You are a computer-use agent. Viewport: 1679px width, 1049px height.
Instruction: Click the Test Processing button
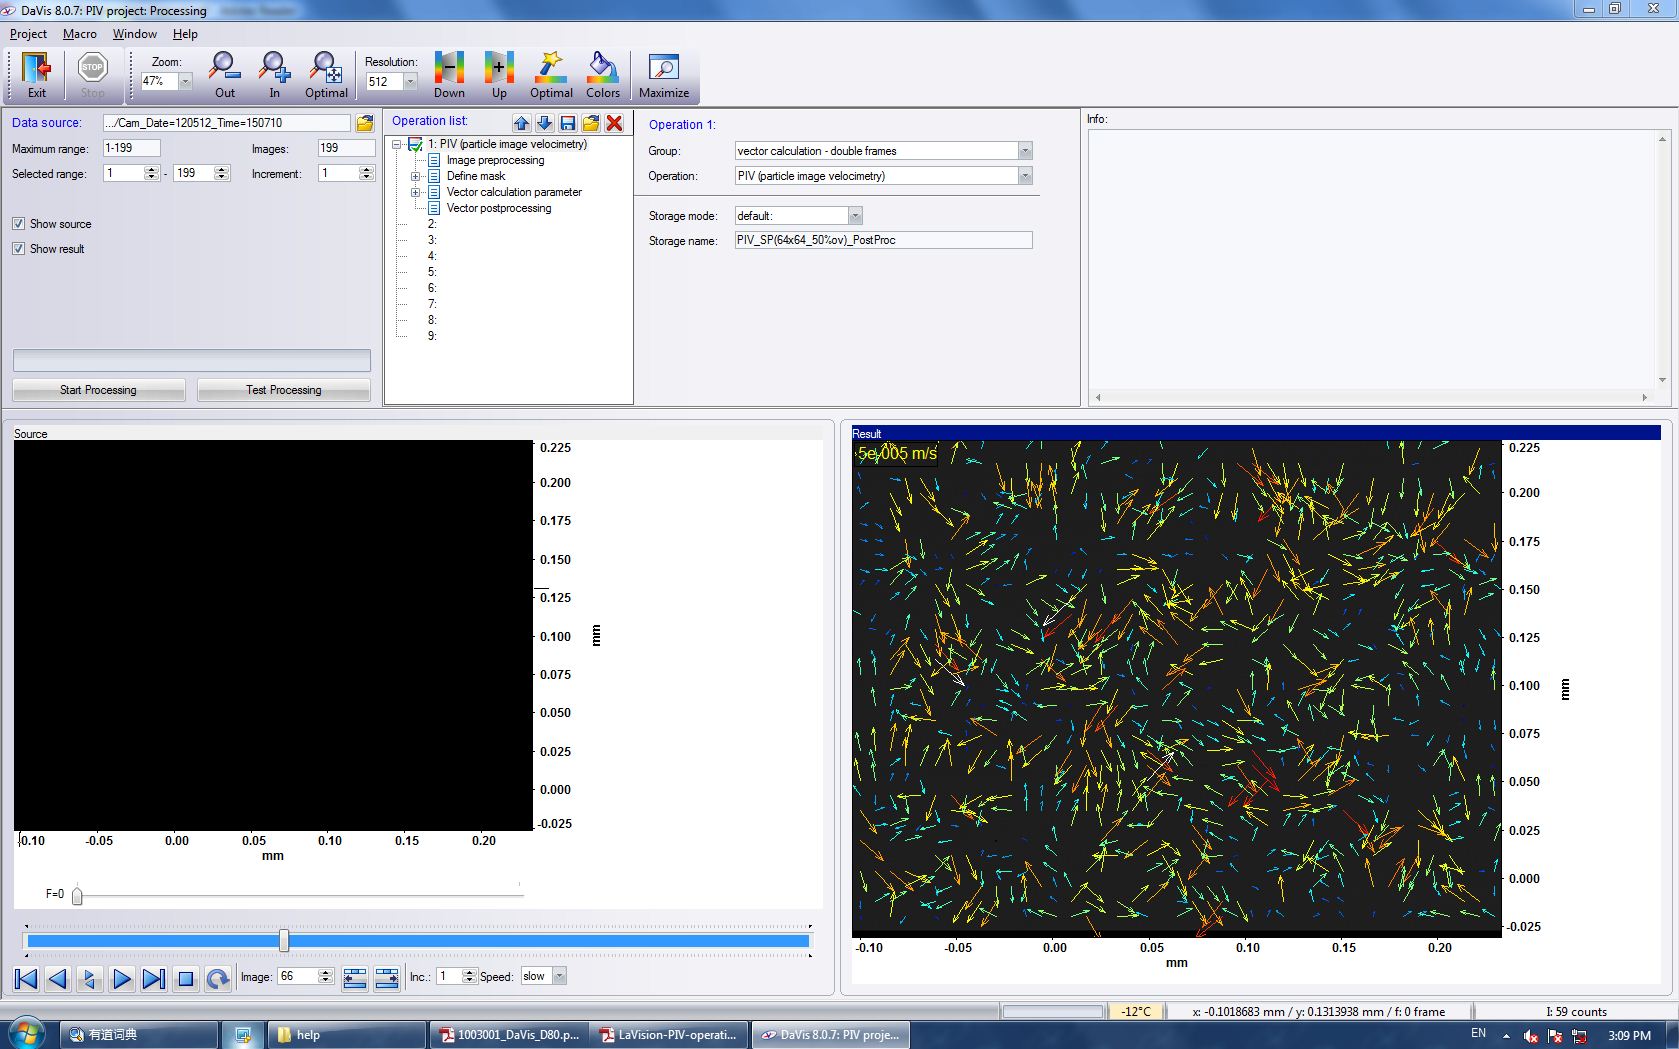pyautogui.click(x=283, y=390)
